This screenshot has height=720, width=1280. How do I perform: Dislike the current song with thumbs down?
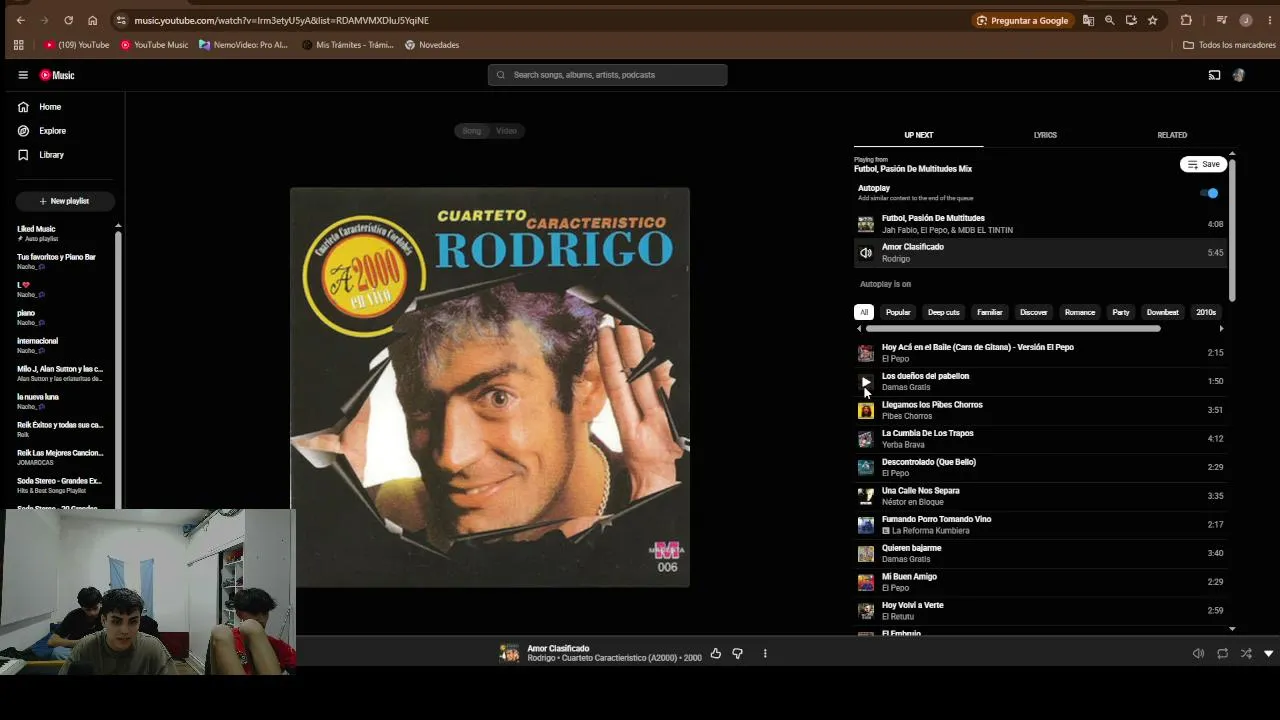(738, 654)
